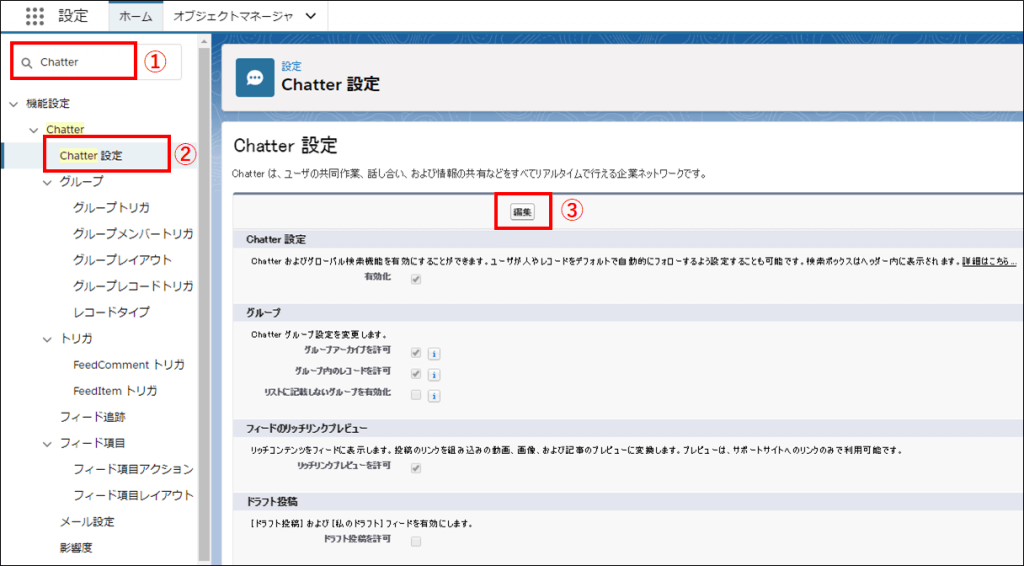Collapse the グループ tree node
Screen dimensions: 1024x566
click(x=47, y=182)
